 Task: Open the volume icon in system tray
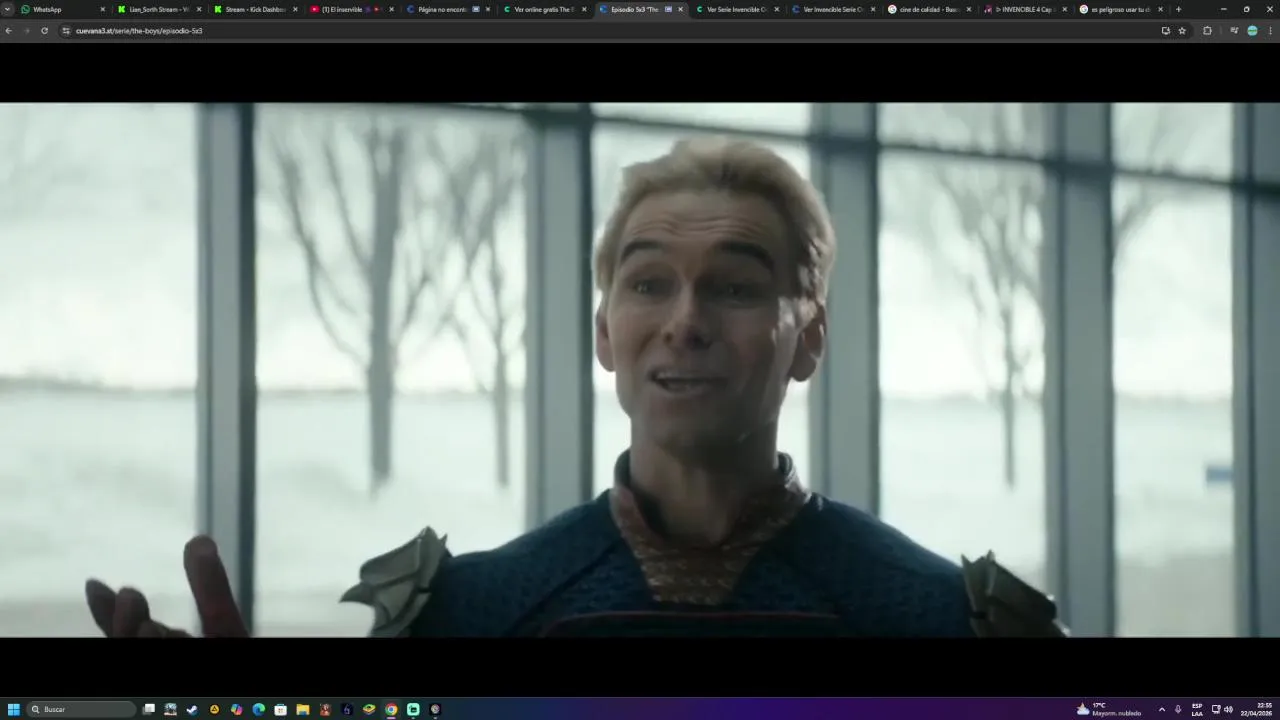(x=1228, y=709)
